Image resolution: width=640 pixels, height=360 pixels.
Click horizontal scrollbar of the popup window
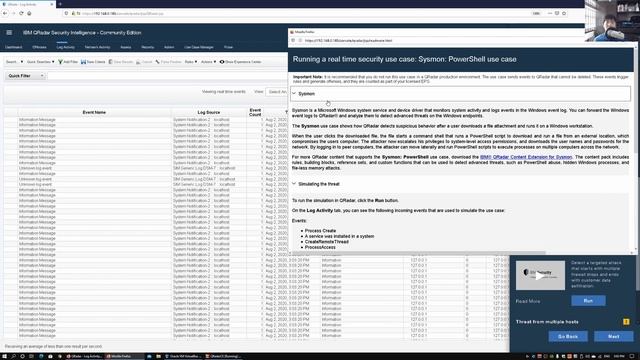pos(418,253)
